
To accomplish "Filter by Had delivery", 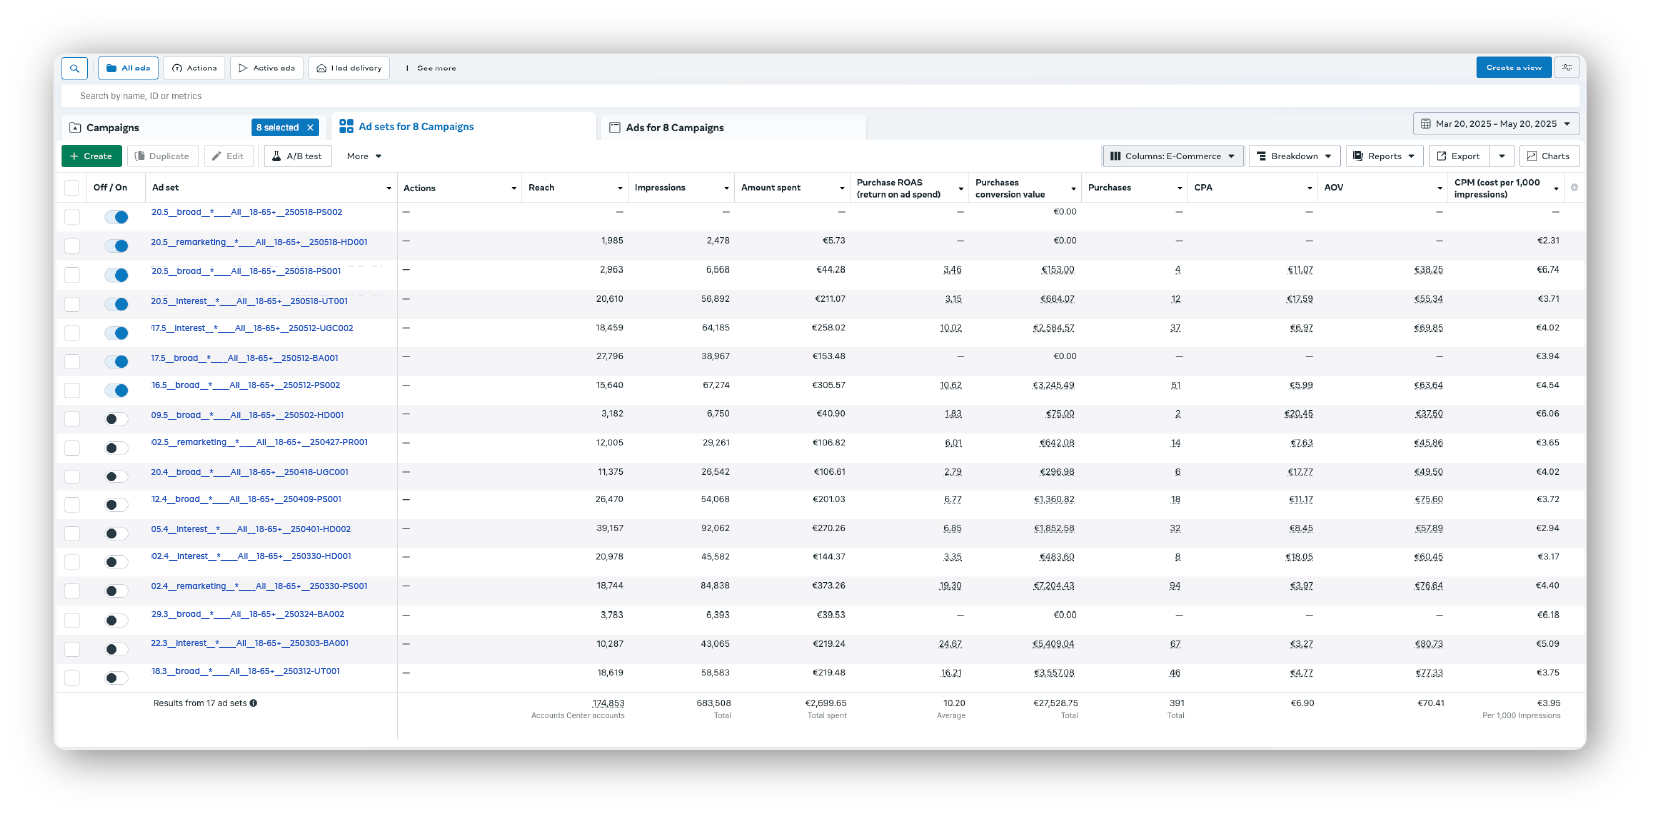I will 349,68.
